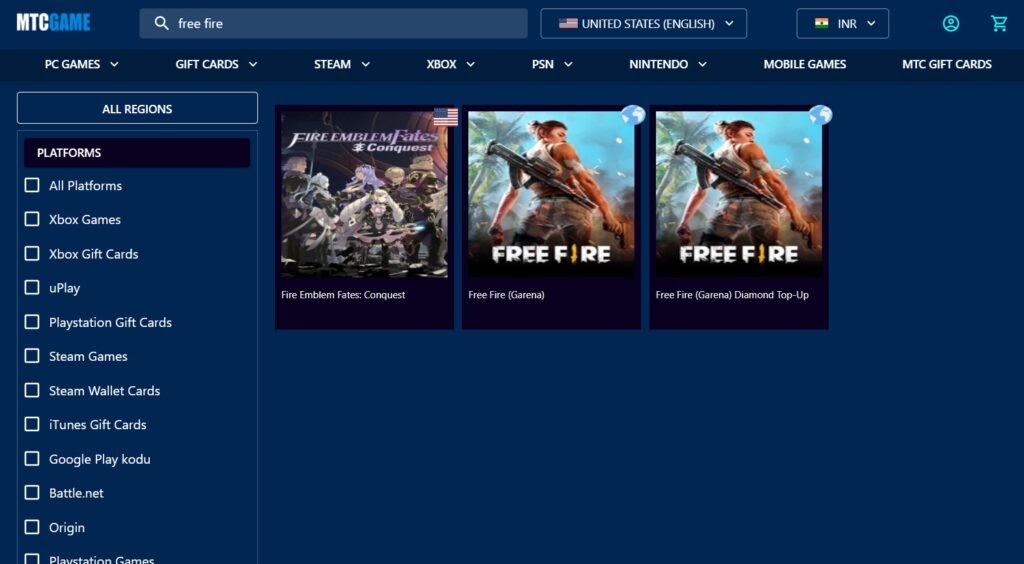Expand the PC Games menu
This screenshot has width=1024, height=564.
point(82,64)
